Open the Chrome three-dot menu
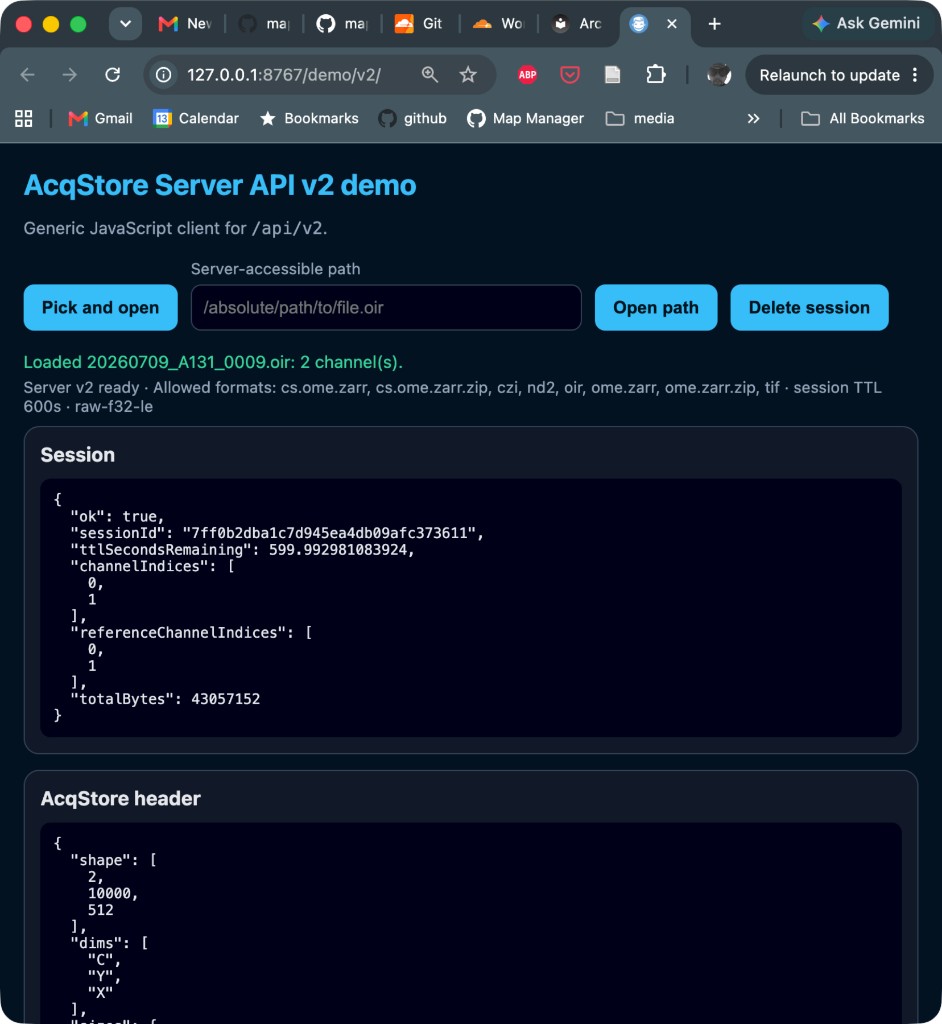 [x=915, y=75]
